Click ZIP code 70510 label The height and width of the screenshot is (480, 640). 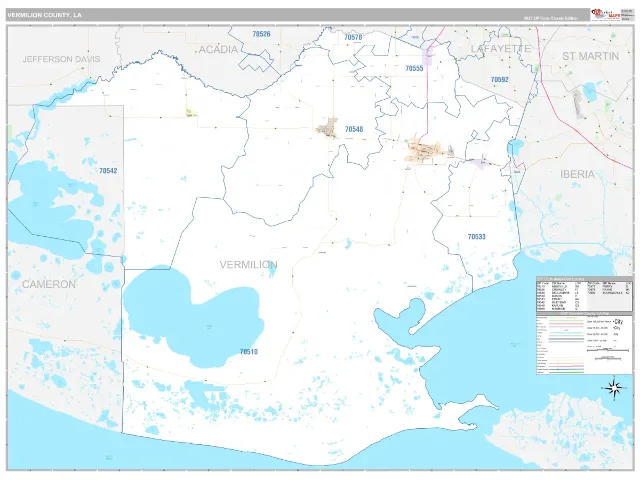point(249,351)
